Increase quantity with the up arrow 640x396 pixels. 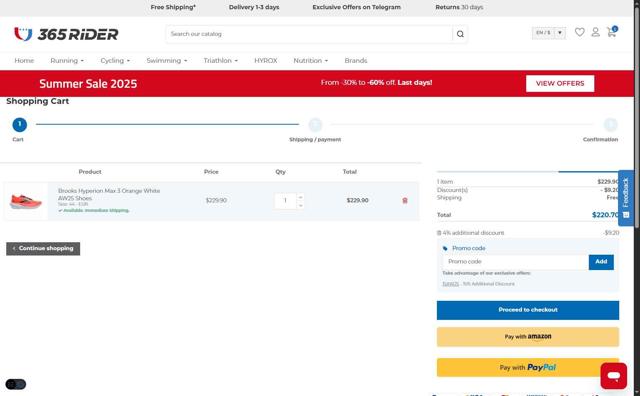coord(300,197)
